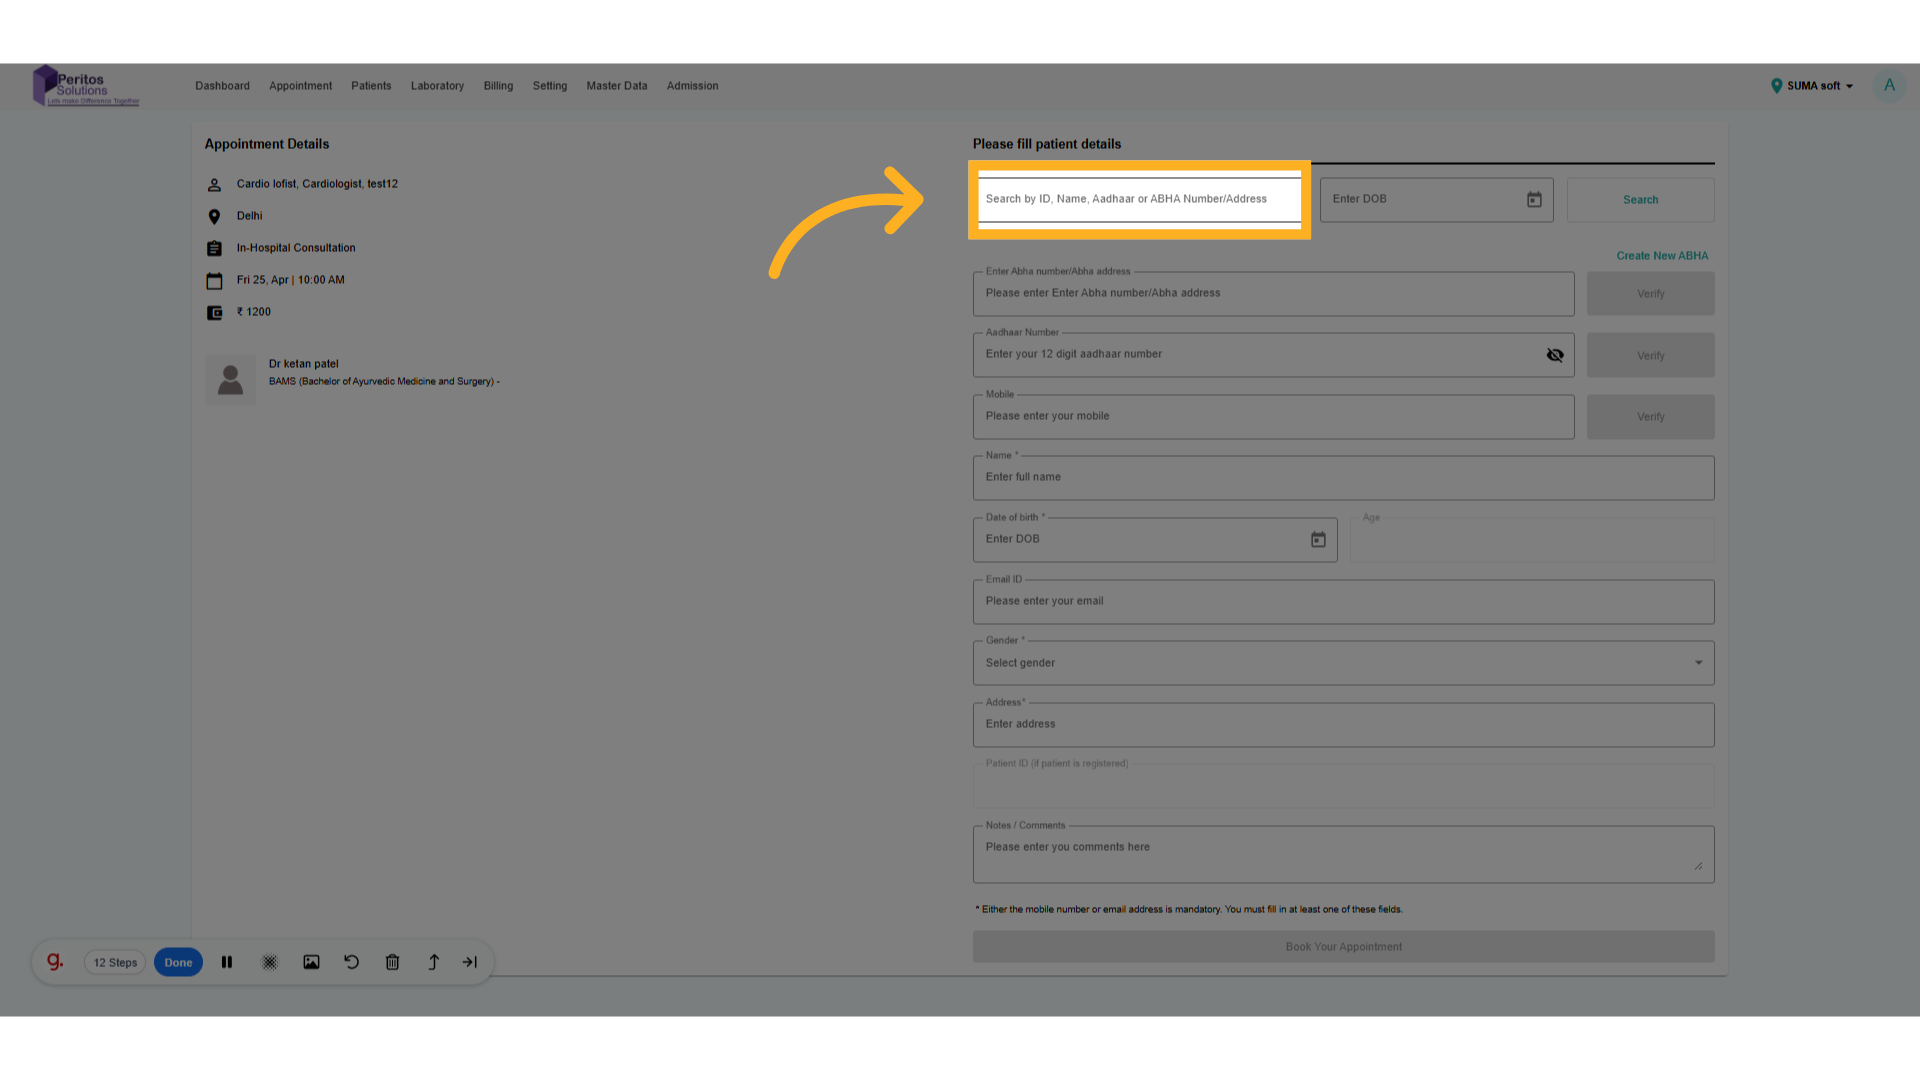1920x1080 pixels.
Task: Click the collapse toolbar arrow icon
Action: (470, 962)
